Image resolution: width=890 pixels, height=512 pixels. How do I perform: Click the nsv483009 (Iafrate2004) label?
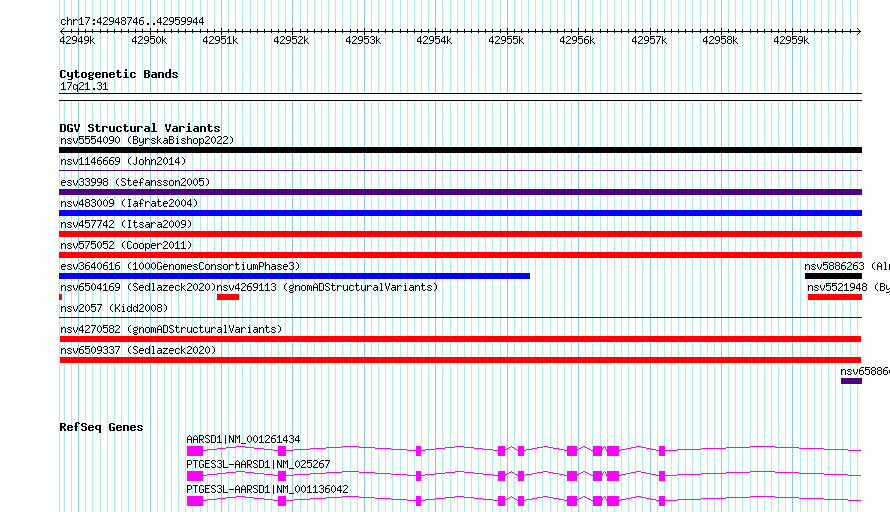coord(129,203)
